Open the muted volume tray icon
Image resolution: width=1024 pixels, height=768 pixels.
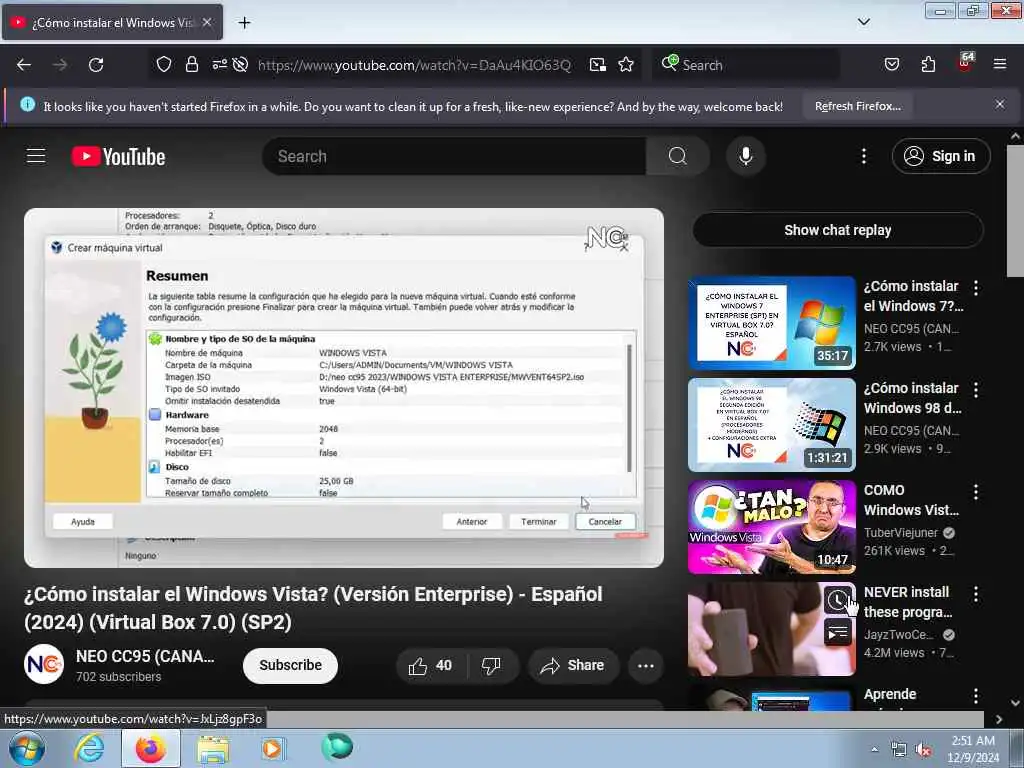click(x=923, y=750)
